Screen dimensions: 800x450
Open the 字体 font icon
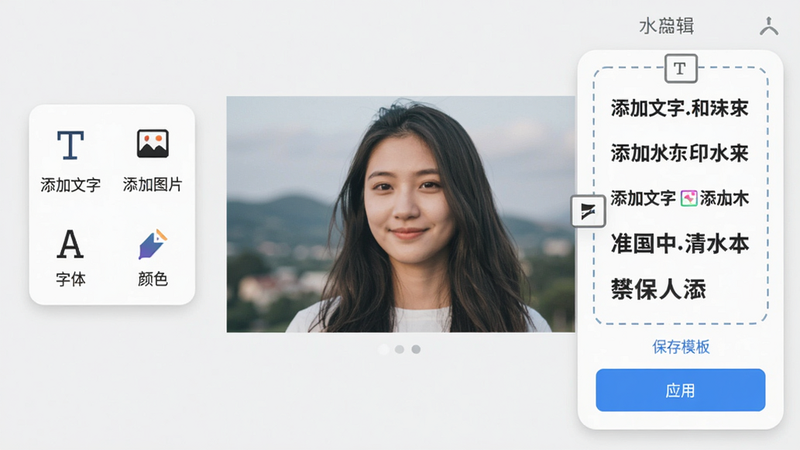[70, 244]
